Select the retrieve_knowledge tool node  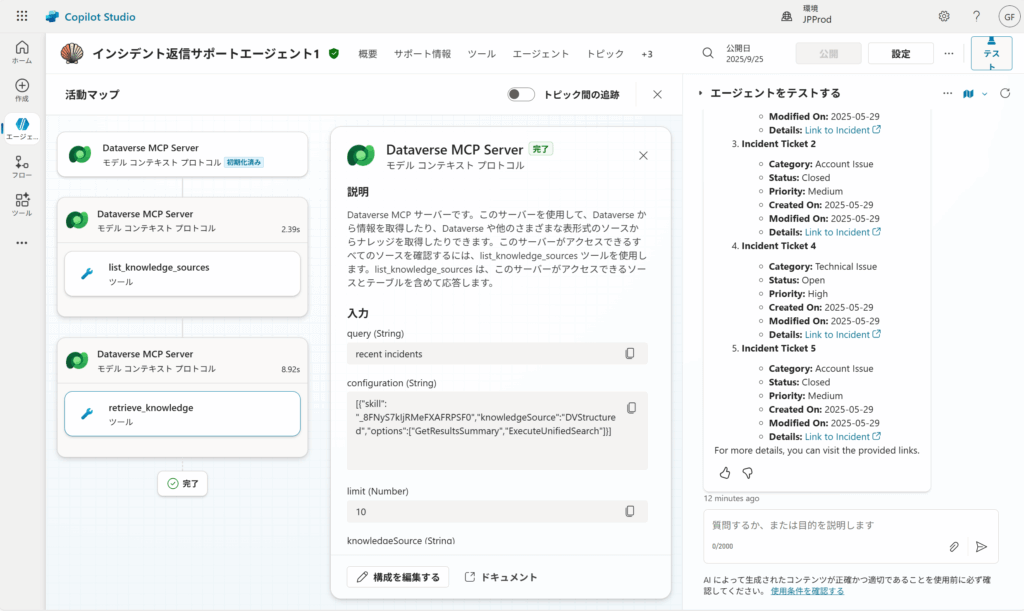[x=182, y=413]
